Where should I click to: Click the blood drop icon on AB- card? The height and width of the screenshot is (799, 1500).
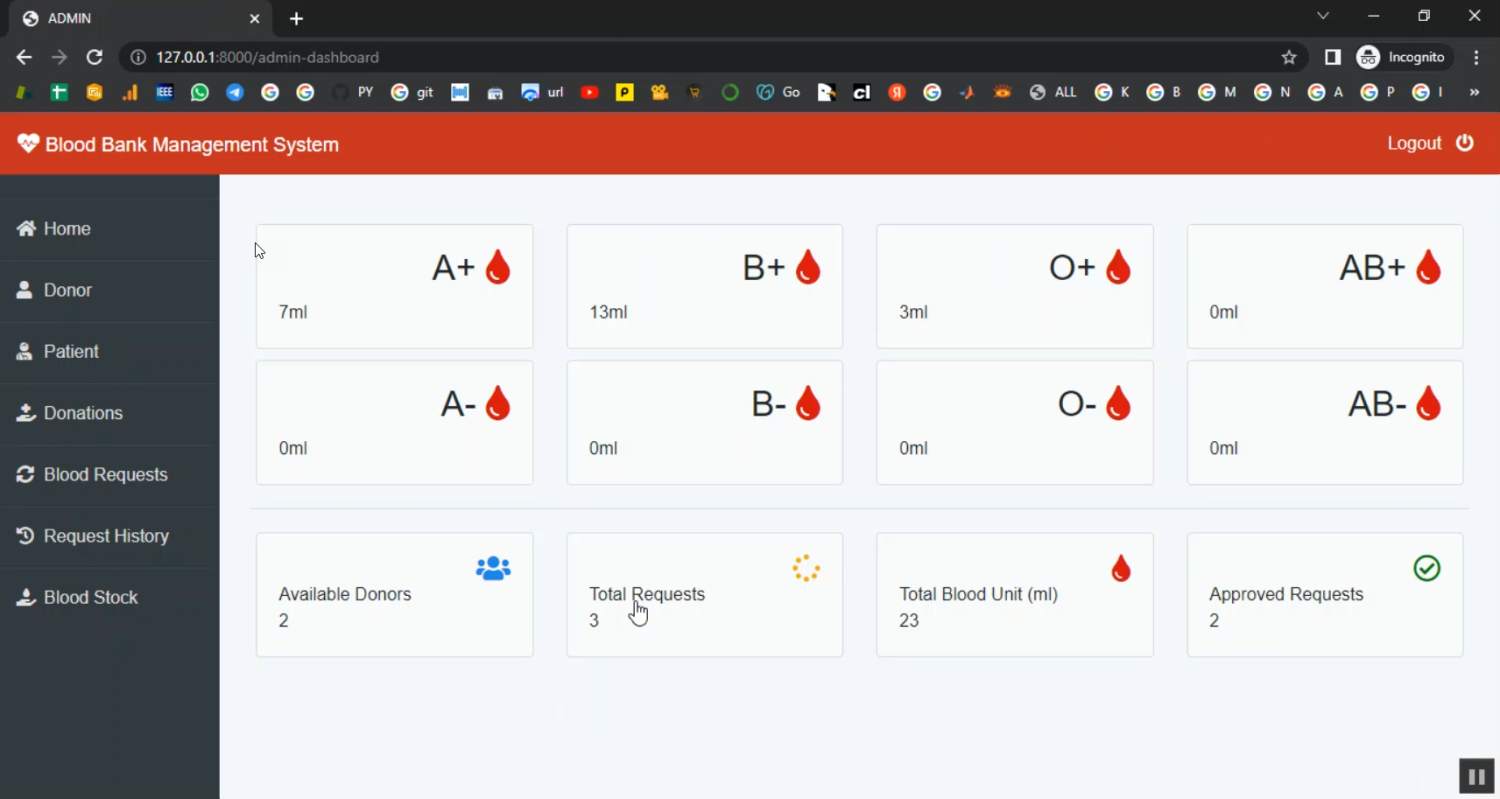(x=1428, y=403)
